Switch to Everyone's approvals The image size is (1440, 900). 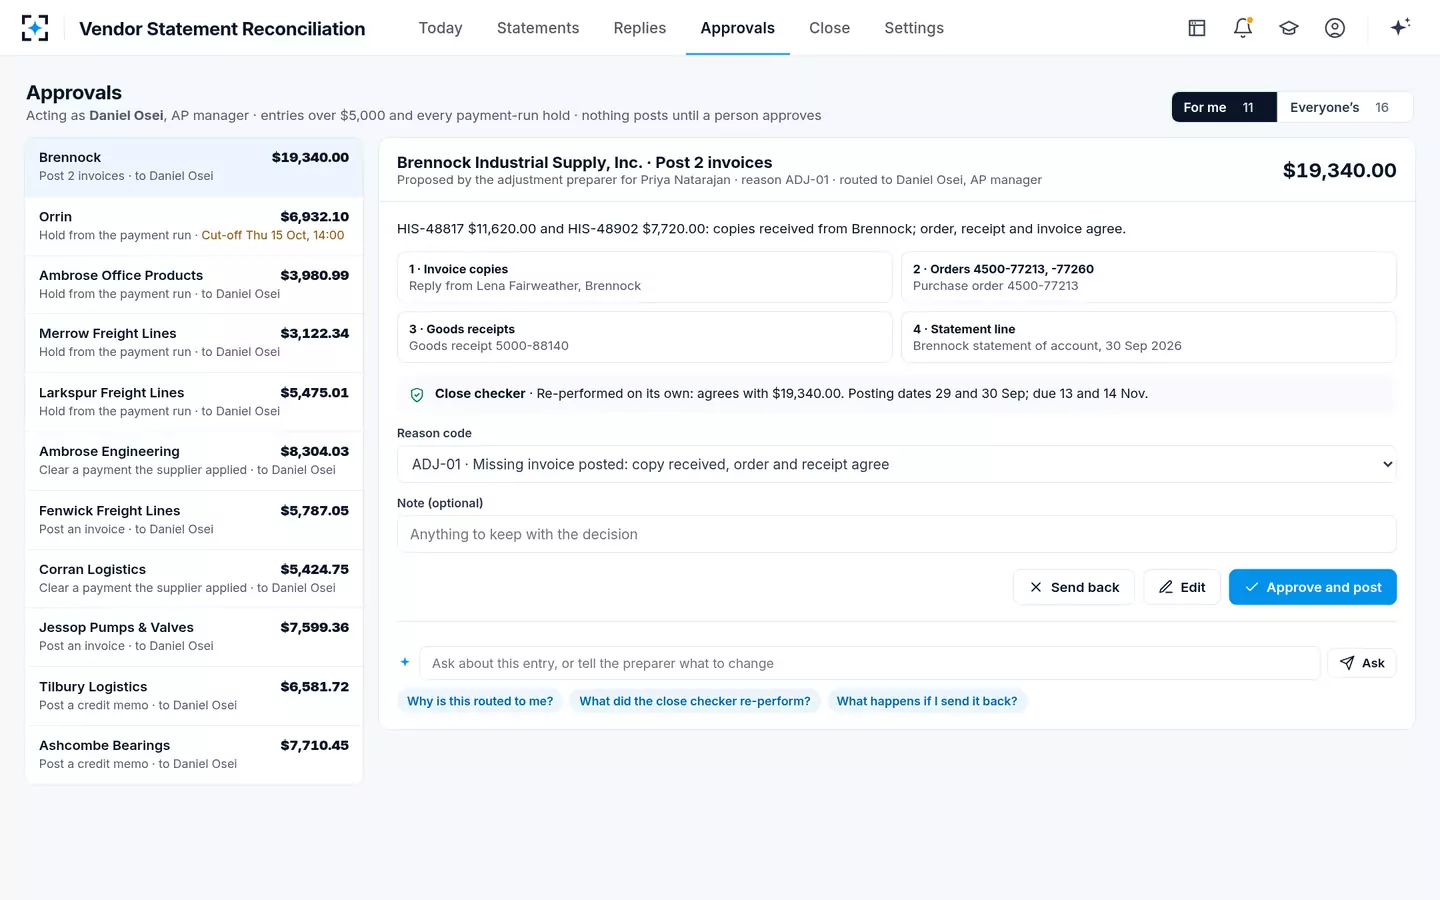pyautogui.click(x=1344, y=107)
